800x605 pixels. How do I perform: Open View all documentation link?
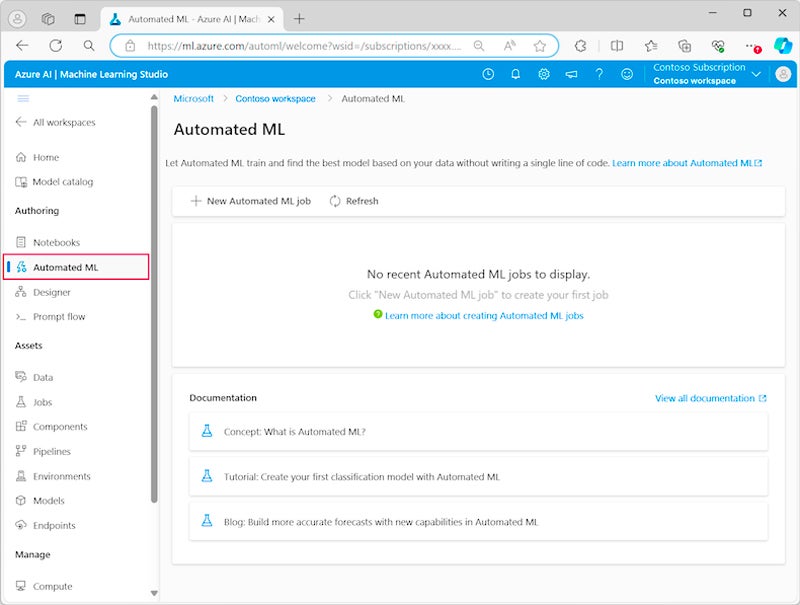pyautogui.click(x=710, y=398)
